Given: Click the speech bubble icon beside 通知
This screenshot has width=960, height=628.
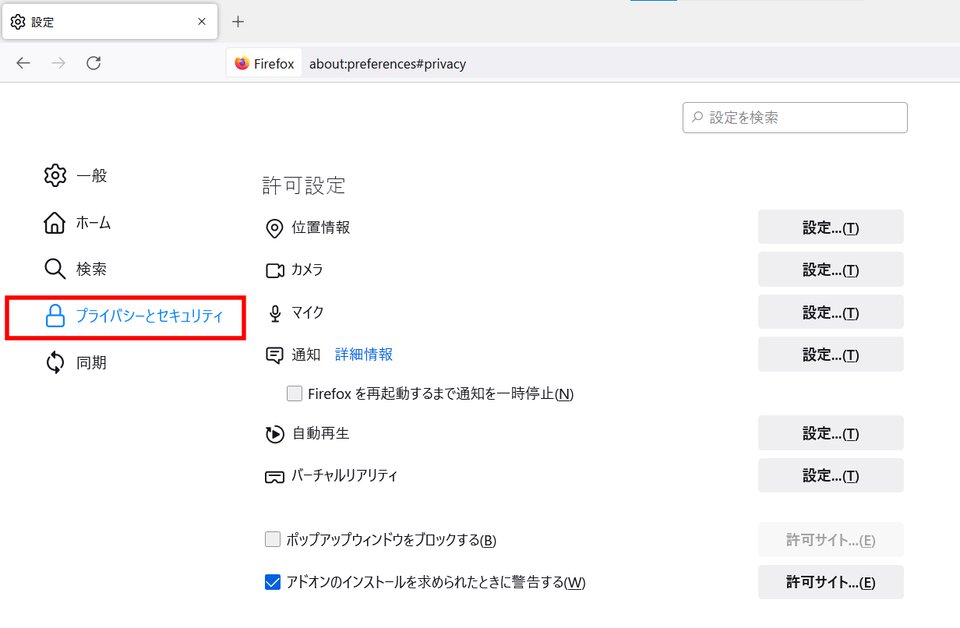Looking at the screenshot, I should (x=274, y=355).
